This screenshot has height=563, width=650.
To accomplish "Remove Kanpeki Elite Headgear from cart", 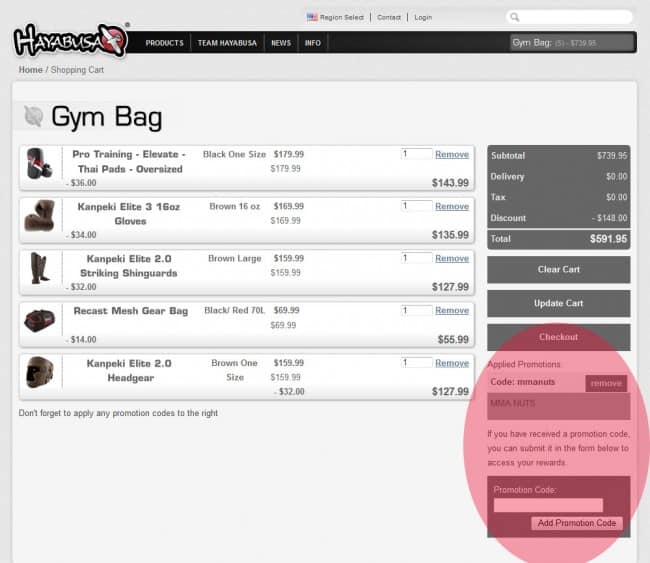I will 452,363.
